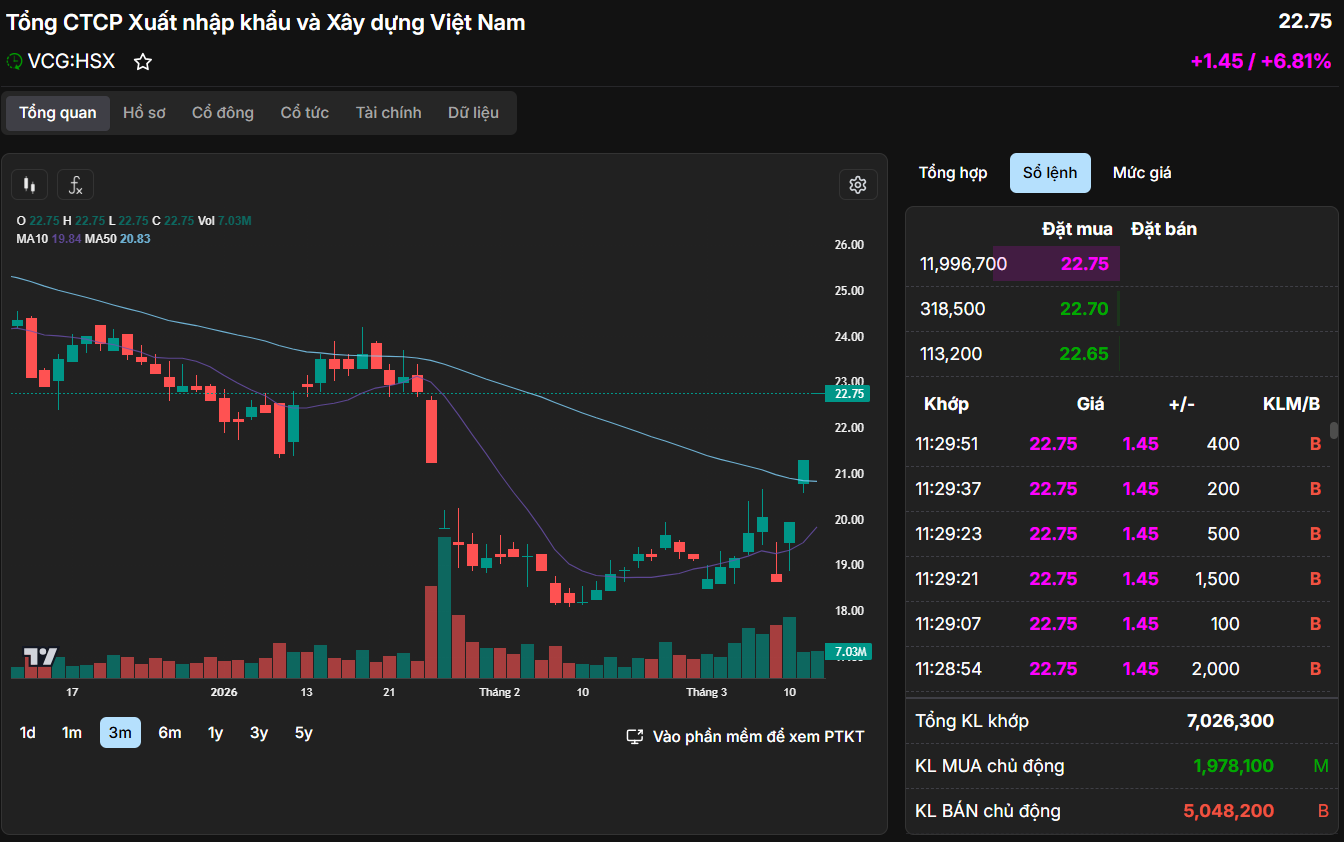Screen dimensions: 1344x842
Task: Open Vào phần mềm để xem PTKT
Action: click(x=758, y=737)
